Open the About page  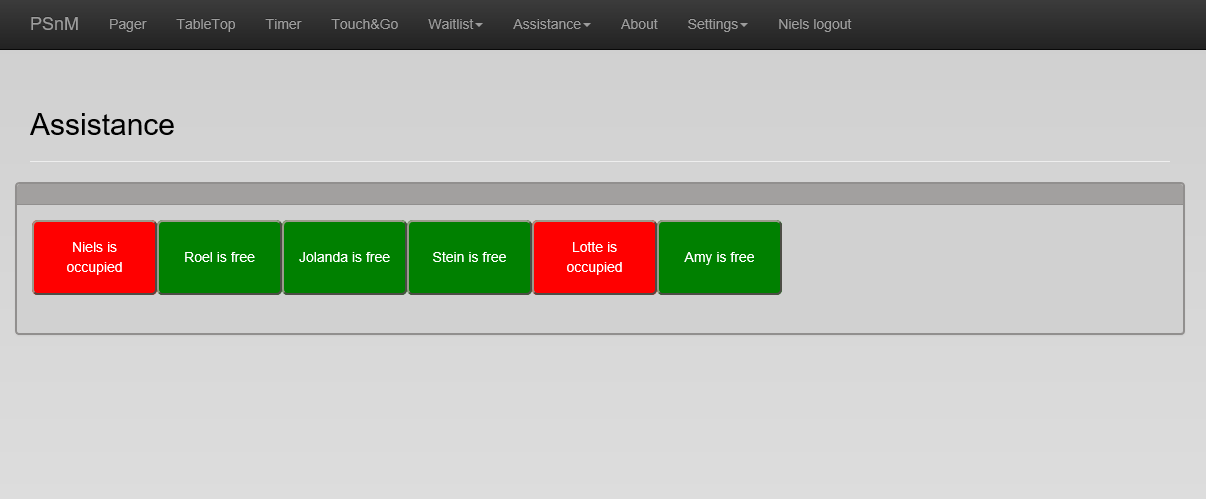click(639, 24)
